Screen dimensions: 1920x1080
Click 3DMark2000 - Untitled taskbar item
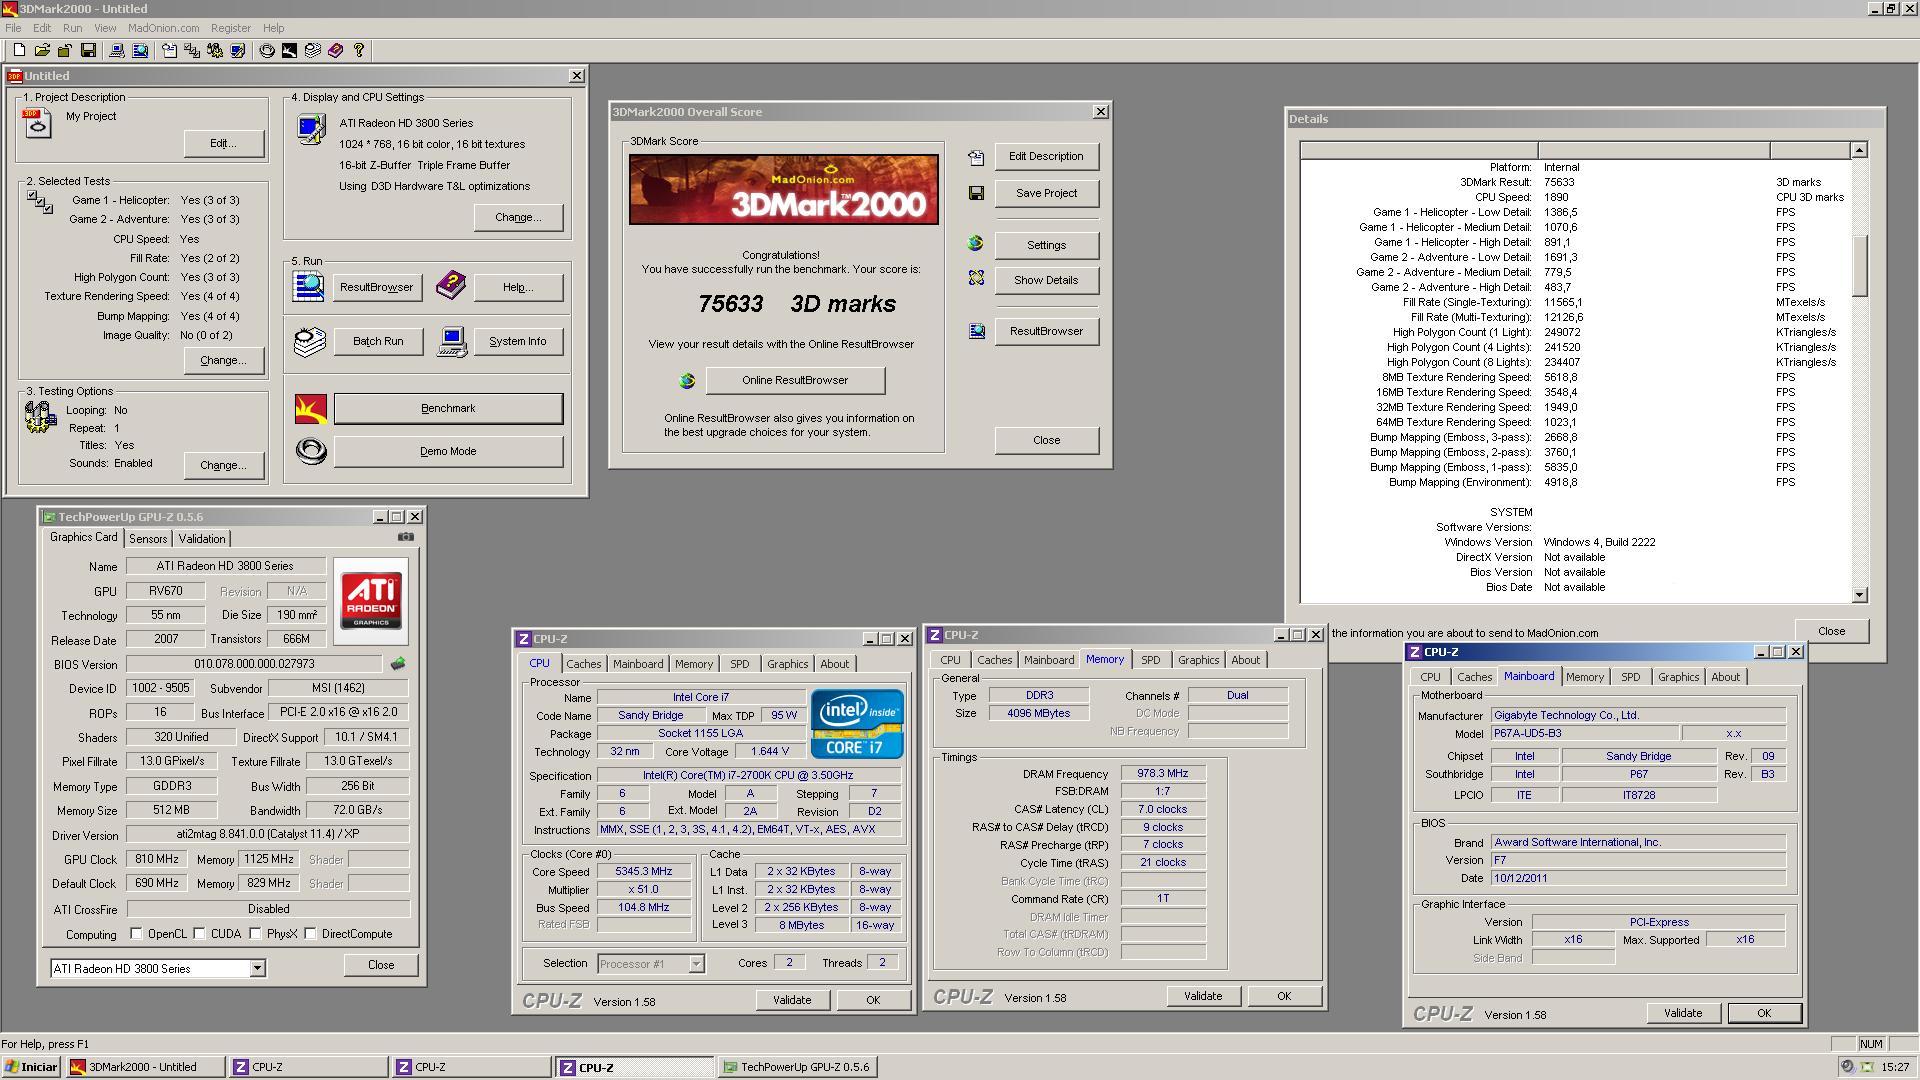[x=146, y=1067]
